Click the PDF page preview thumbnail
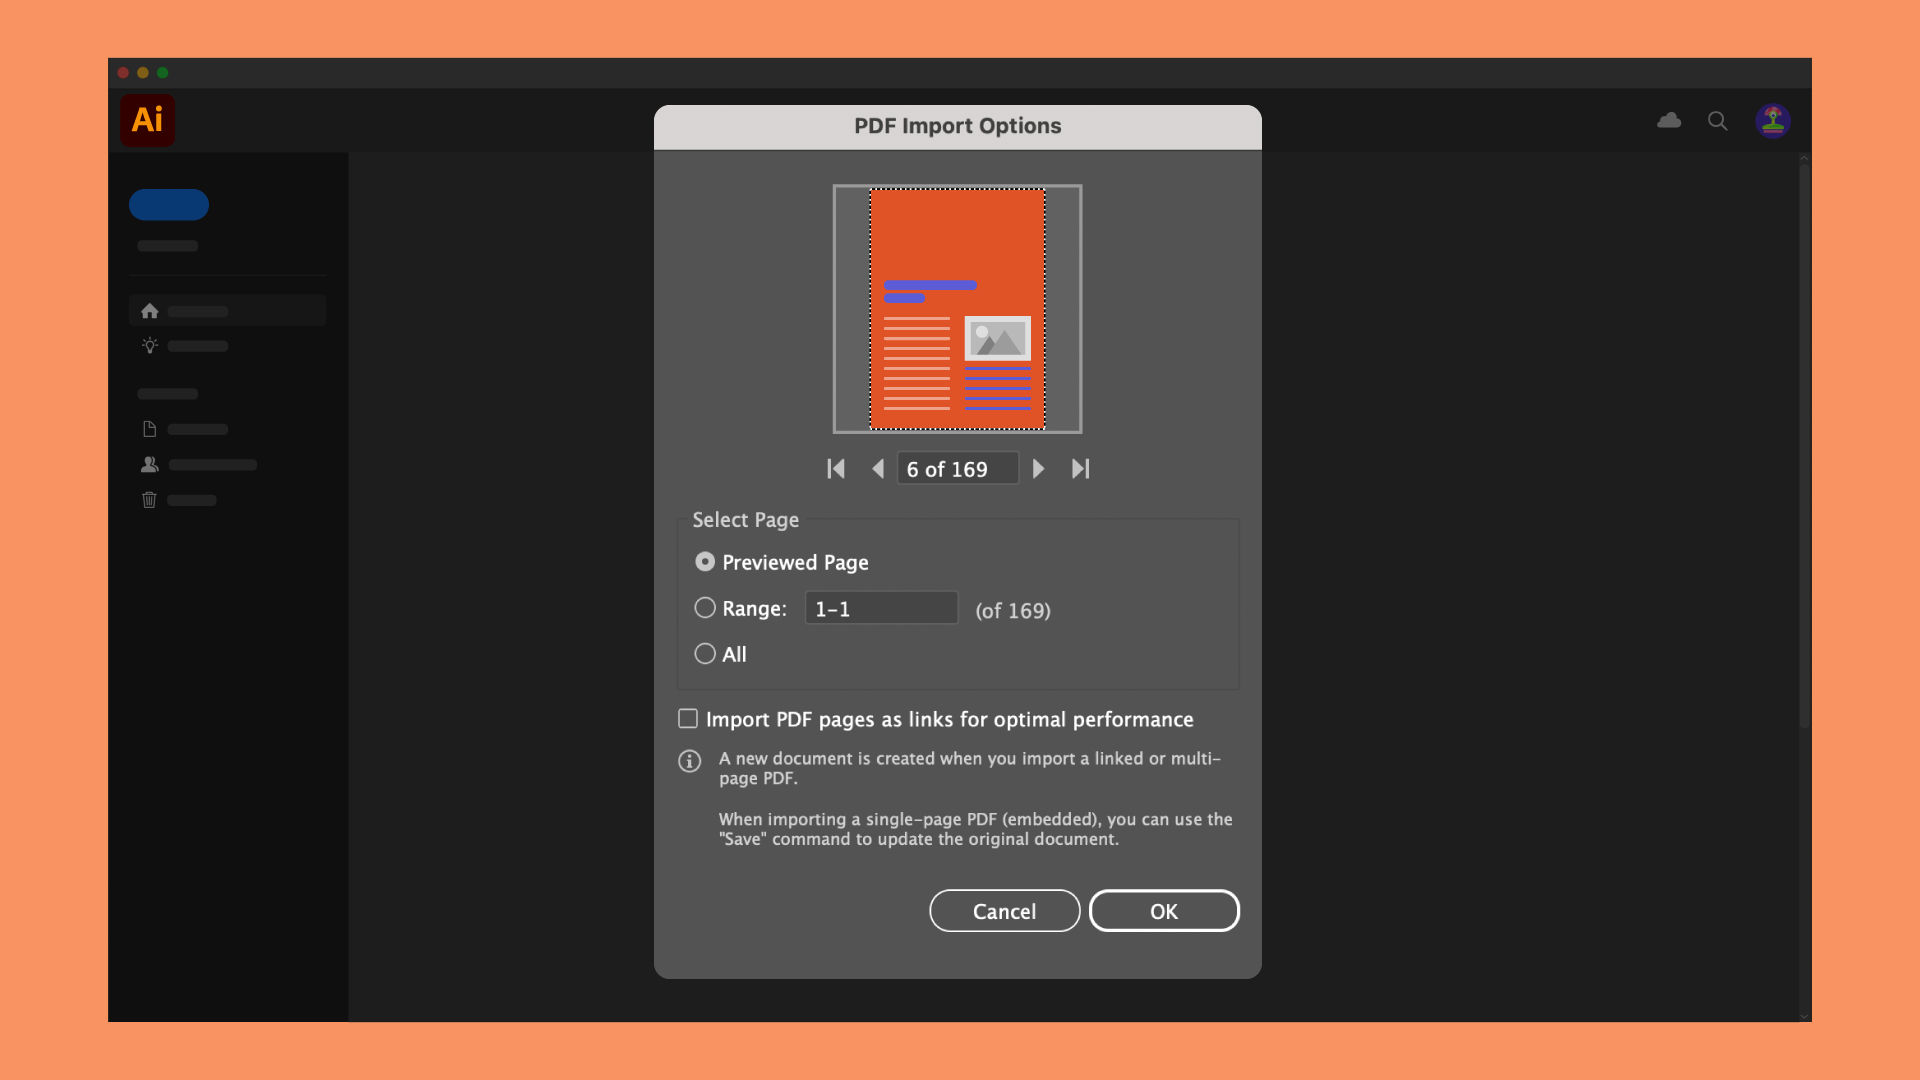Screen dimensions: 1920x1080 click(959, 309)
